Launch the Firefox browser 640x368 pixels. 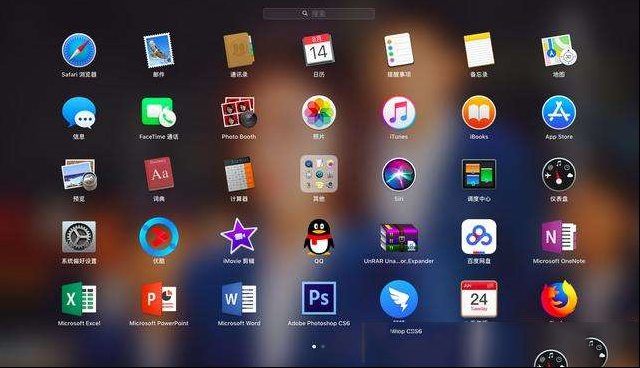tap(559, 299)
